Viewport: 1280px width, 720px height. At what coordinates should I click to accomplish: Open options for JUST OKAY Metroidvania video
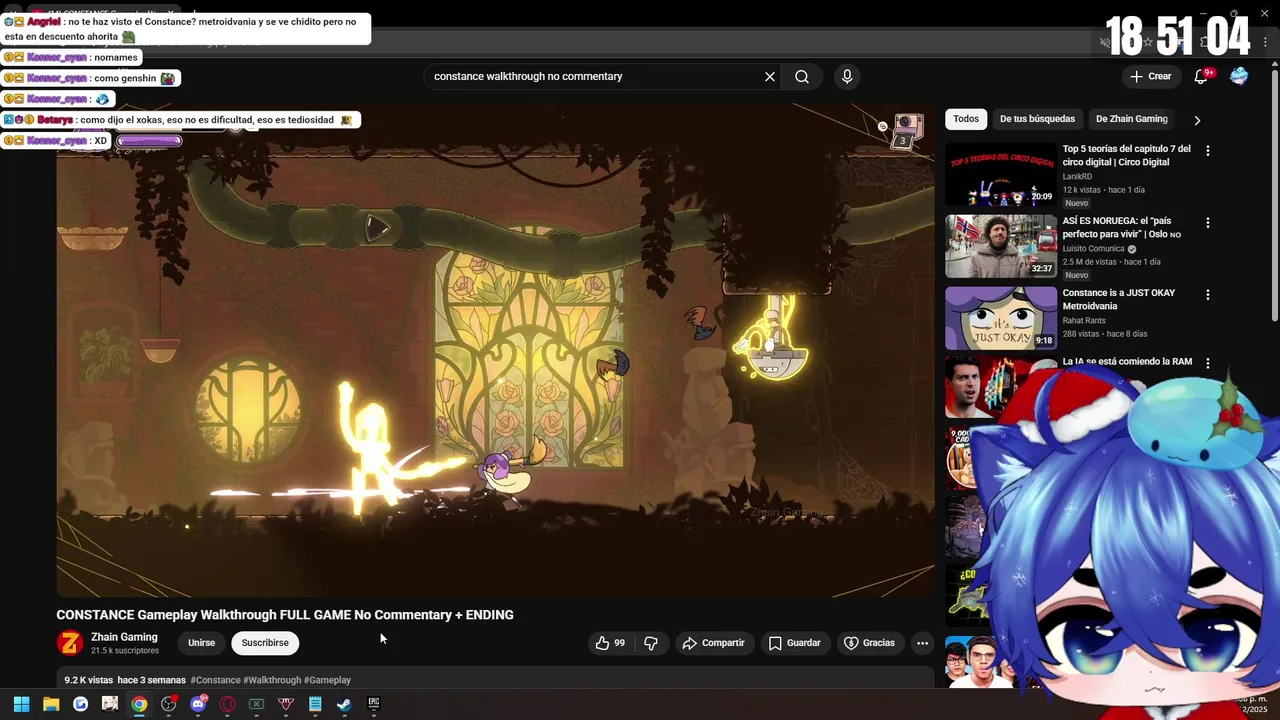coord(1208,295)
